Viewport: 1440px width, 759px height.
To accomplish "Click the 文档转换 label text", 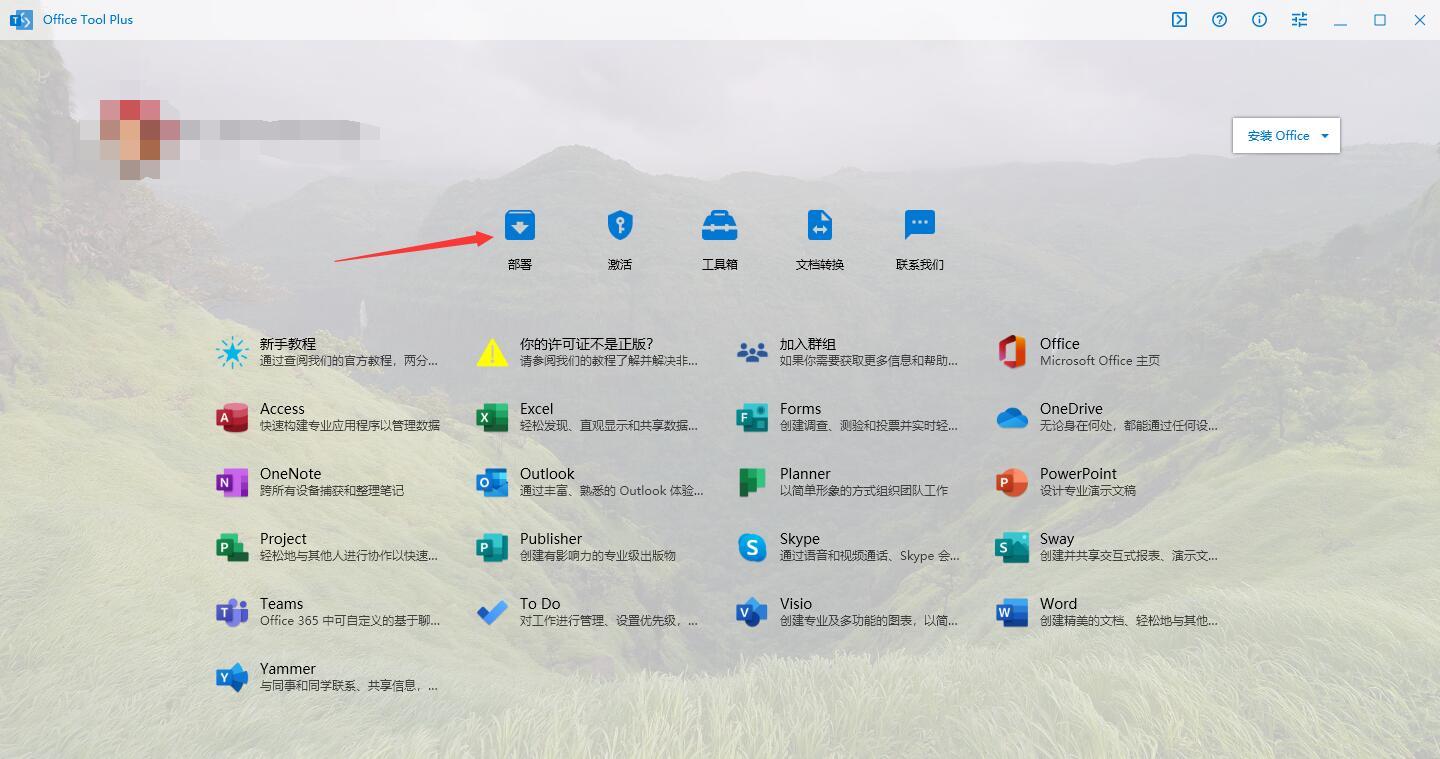I will coord(820,265).
